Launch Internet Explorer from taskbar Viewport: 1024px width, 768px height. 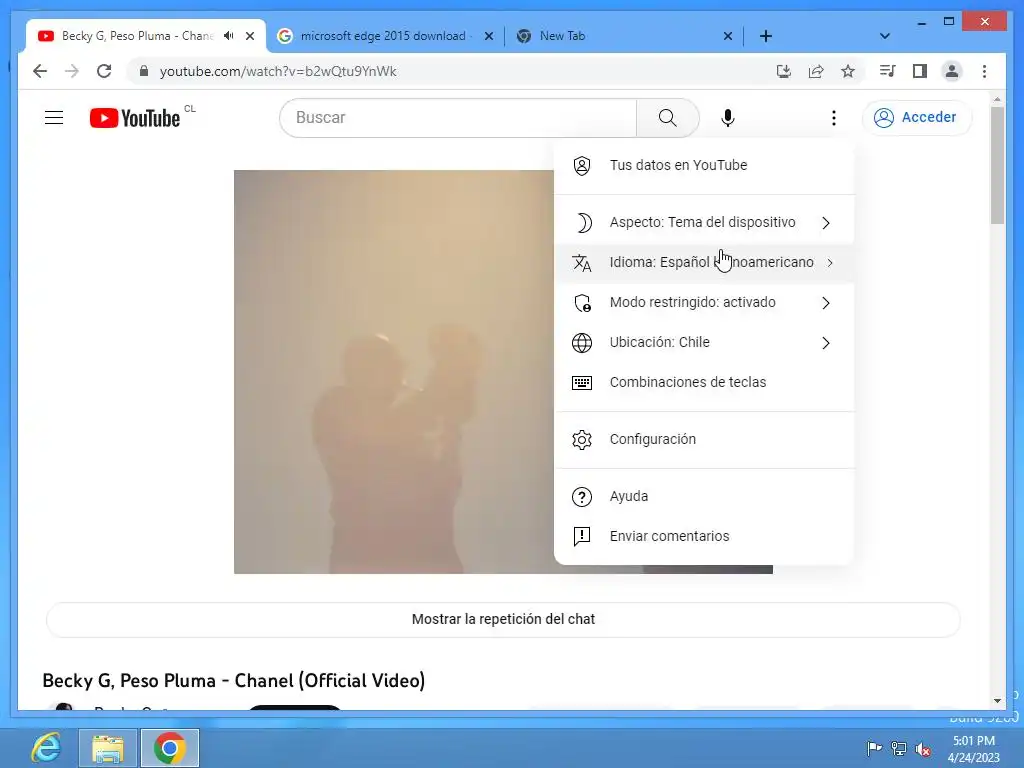(46, 748)
